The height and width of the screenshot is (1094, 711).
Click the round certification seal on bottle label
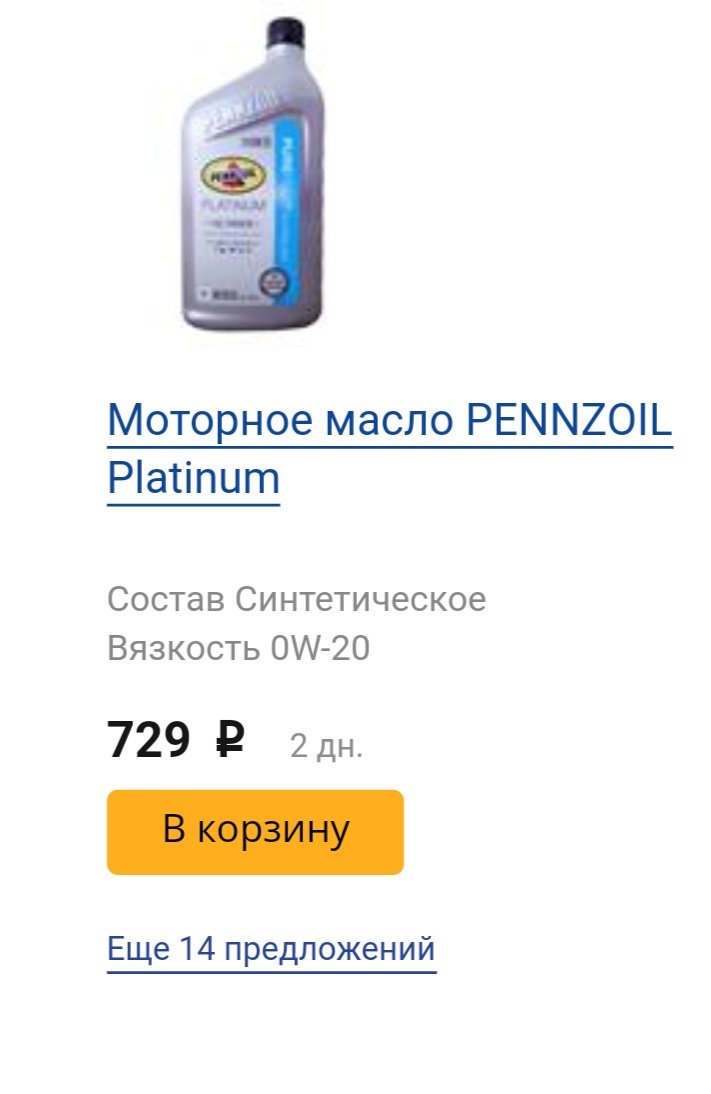click(269, 284)
